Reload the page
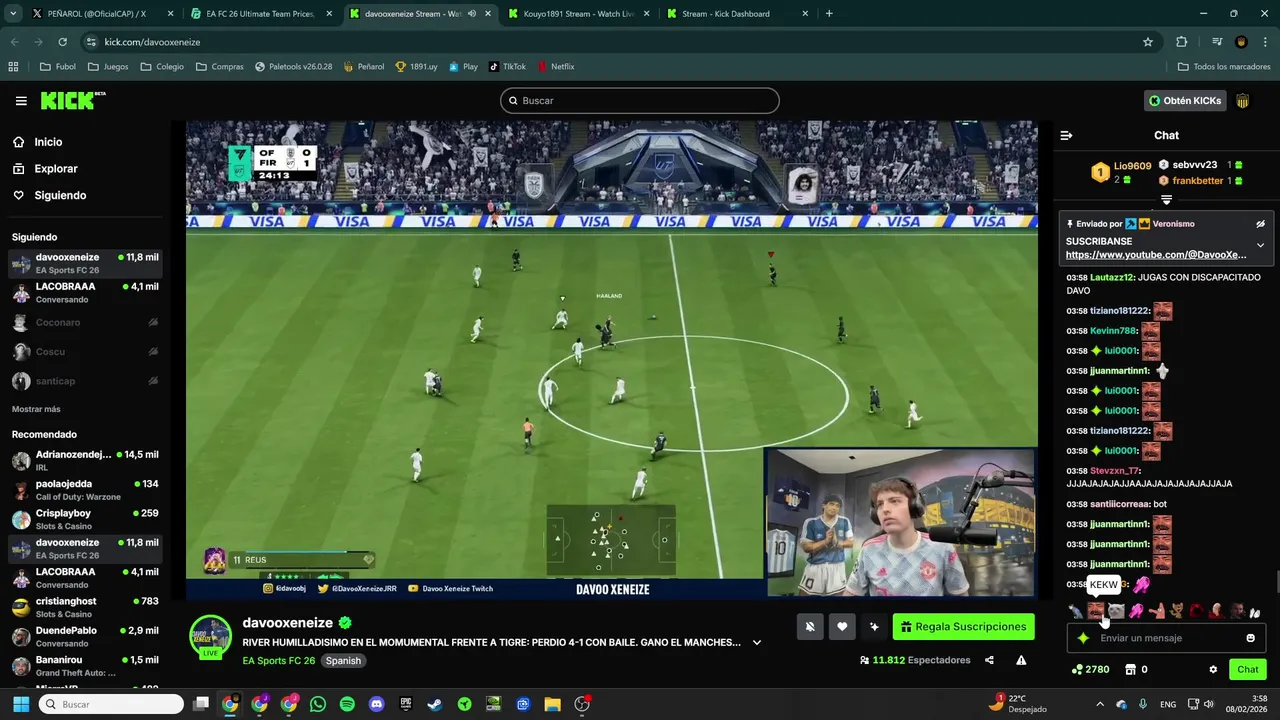Image resolution: width=1280 pixels, height=720 pixels. 62,42
